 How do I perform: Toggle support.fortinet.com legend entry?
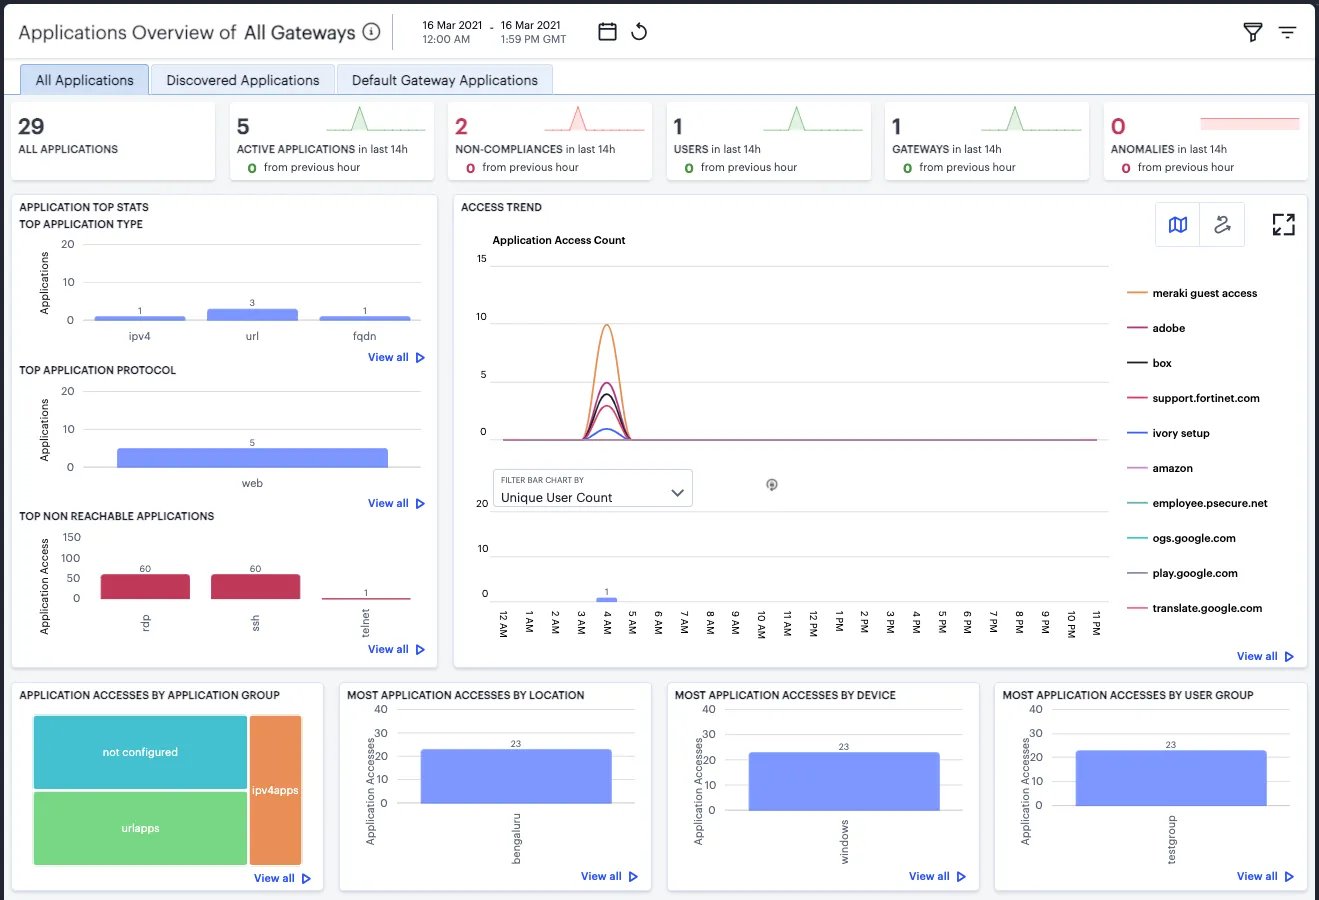click(x=1193, y=398)
